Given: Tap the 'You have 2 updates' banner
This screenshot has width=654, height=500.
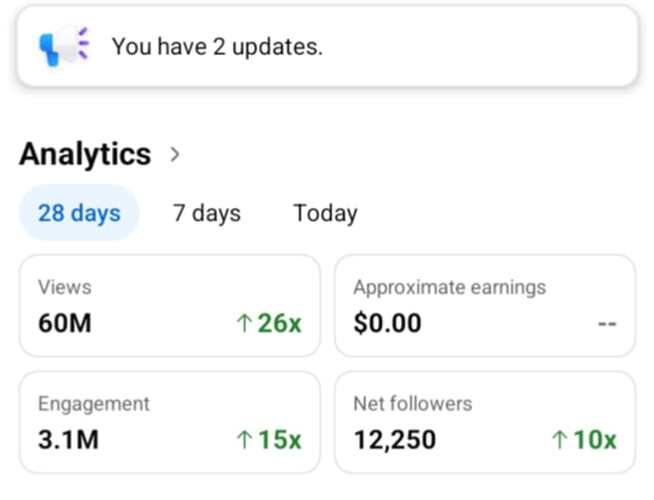Looking at the screenshot, I should (326, 47).
